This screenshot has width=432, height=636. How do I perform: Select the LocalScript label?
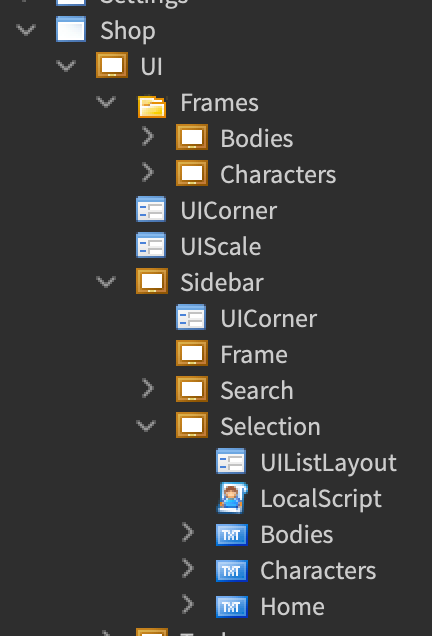click(321, 500)
